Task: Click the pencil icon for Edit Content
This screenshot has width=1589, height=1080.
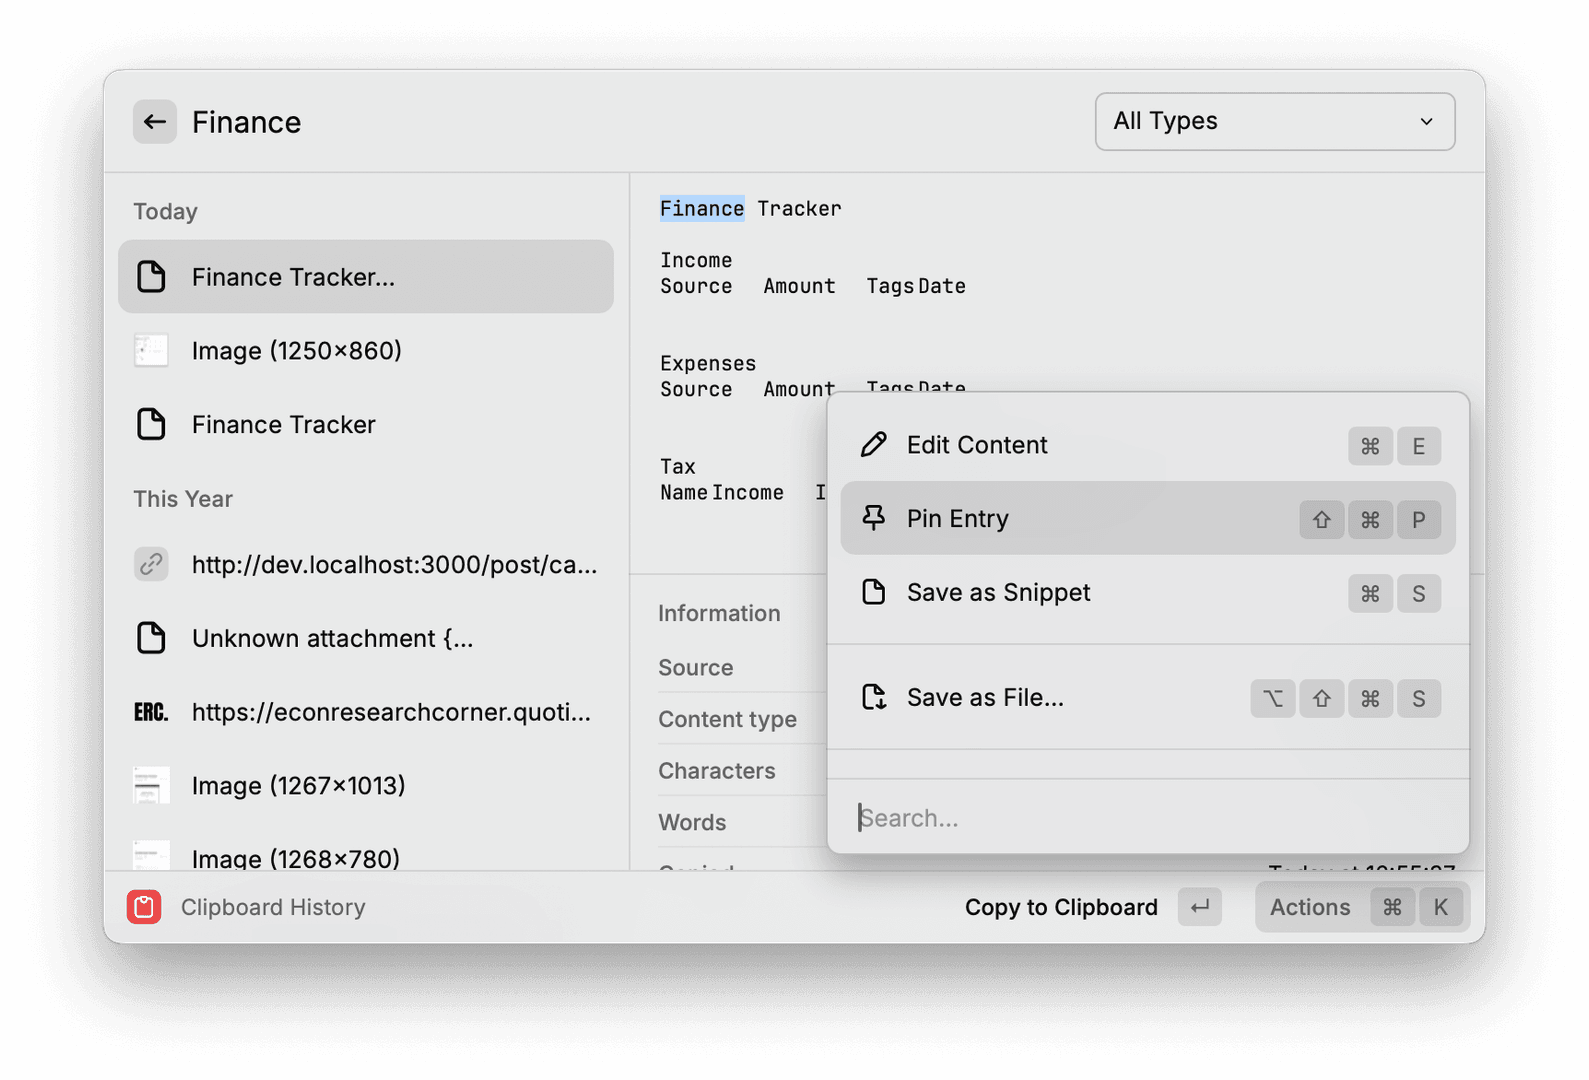Action: pos(873,445)
